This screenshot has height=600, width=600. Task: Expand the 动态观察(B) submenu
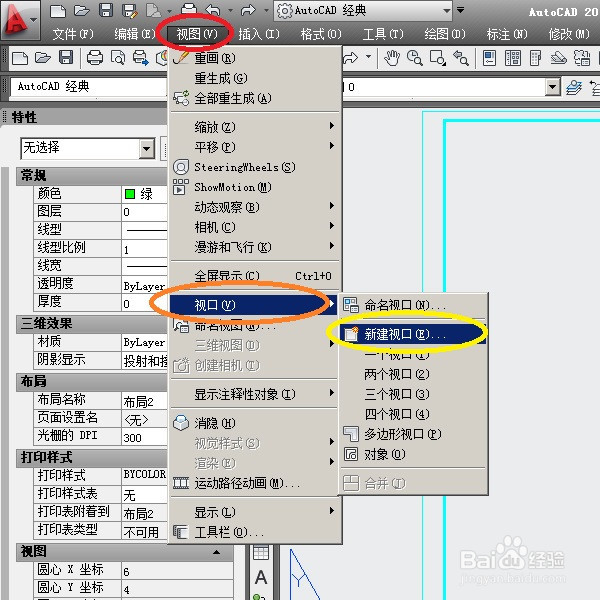click(x=255, y=207)
